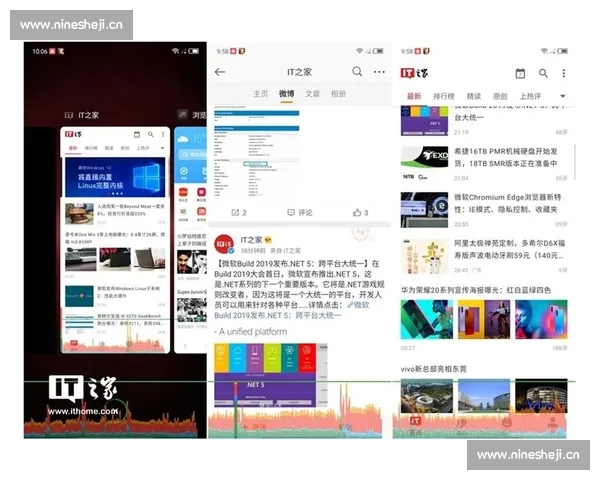Tap the 来自 IT之家 source text

285,251
